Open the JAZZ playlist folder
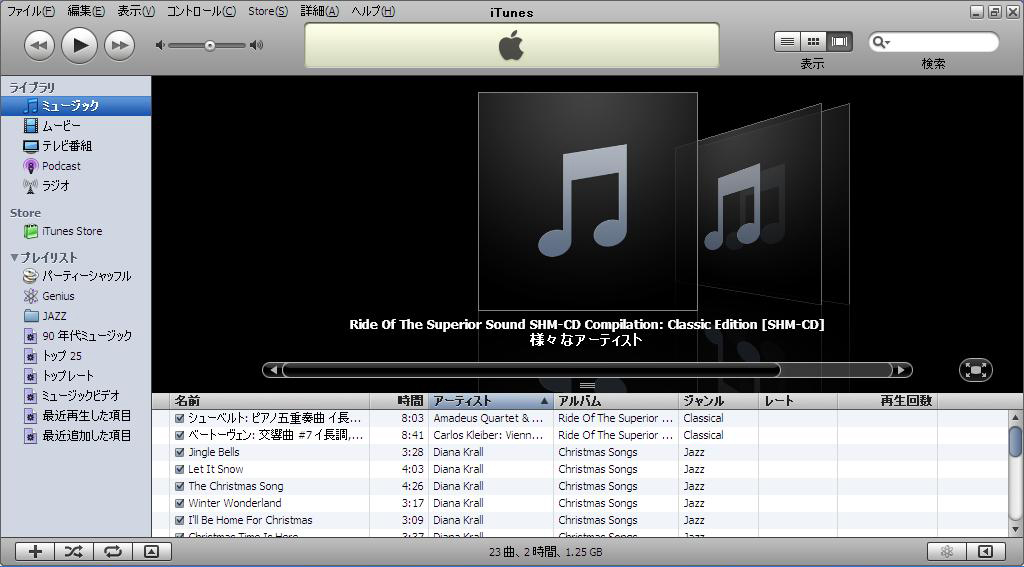The width and height of the screenshot is (1024, 567). coord(76,316)
